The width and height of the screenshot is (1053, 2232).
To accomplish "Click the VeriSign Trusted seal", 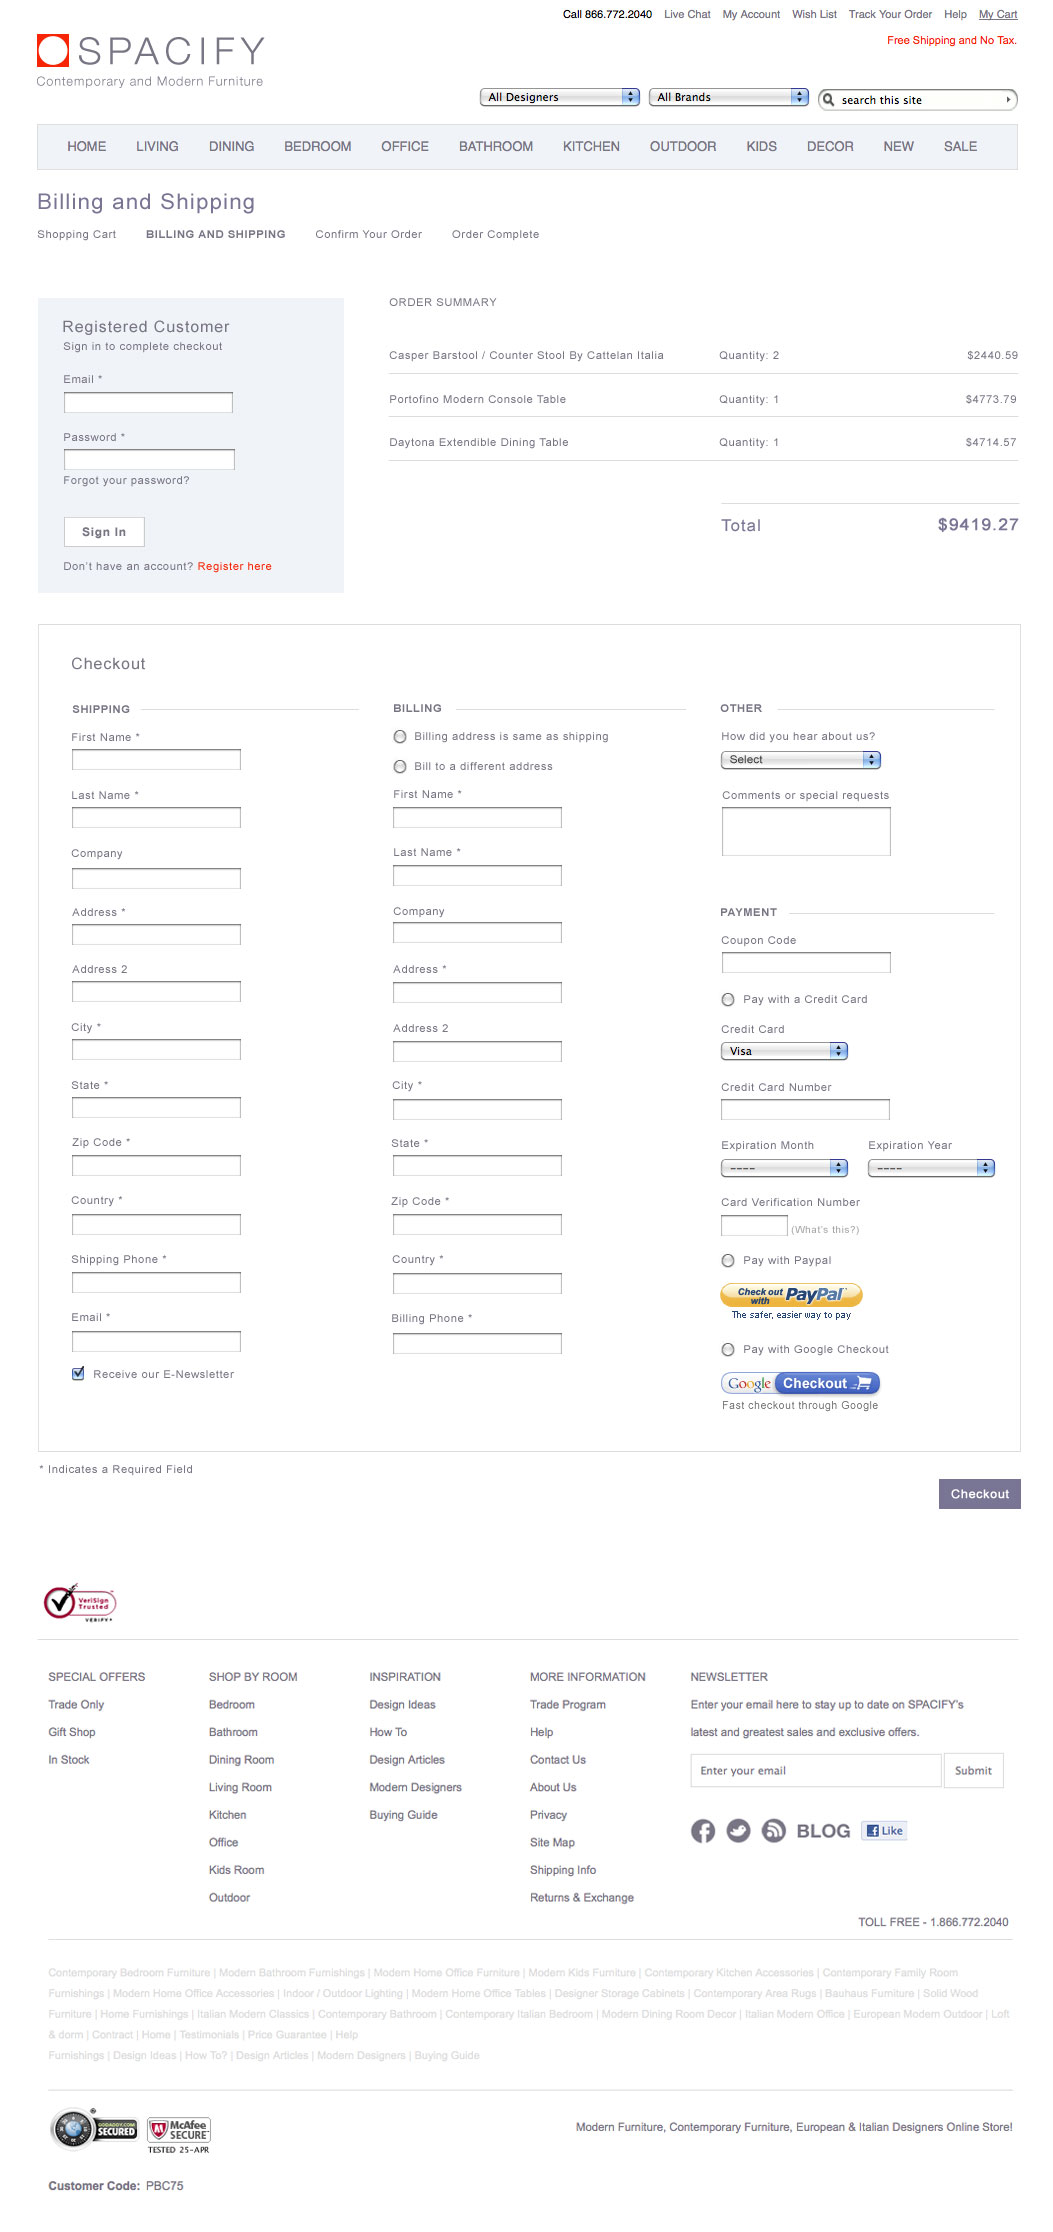I will coord(80,1603).
